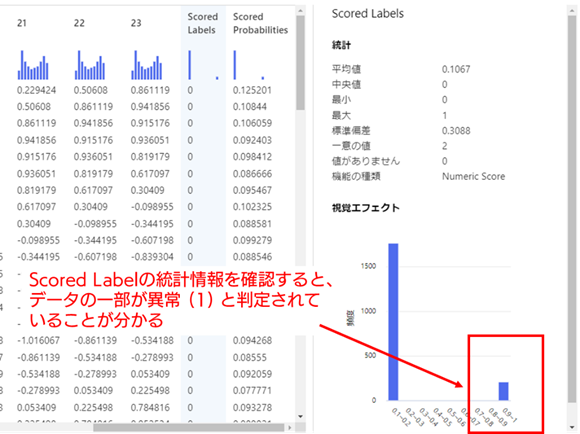This screenshot has width=580, height=434.
Task: Click the Scored Labels mini histogram
Action: [x=203, y=65]
